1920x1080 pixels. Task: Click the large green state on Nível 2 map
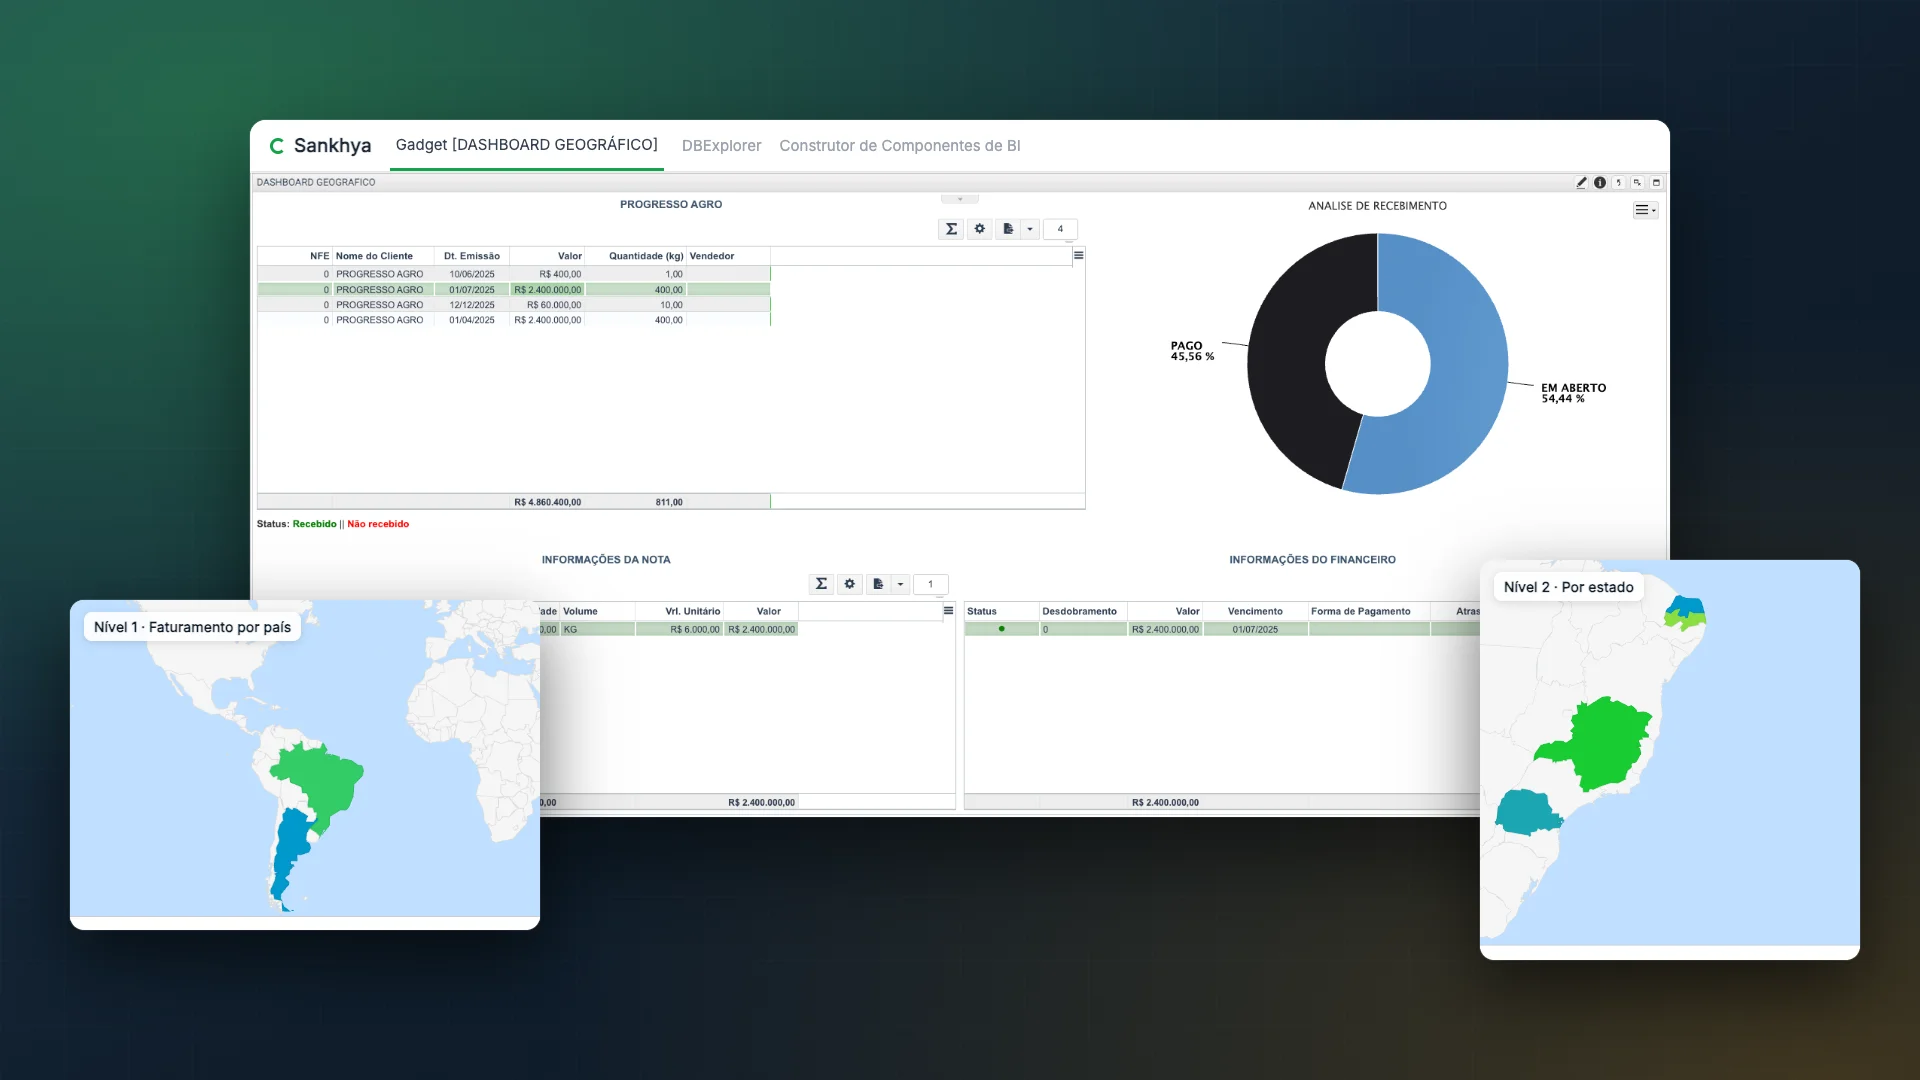1605,742
